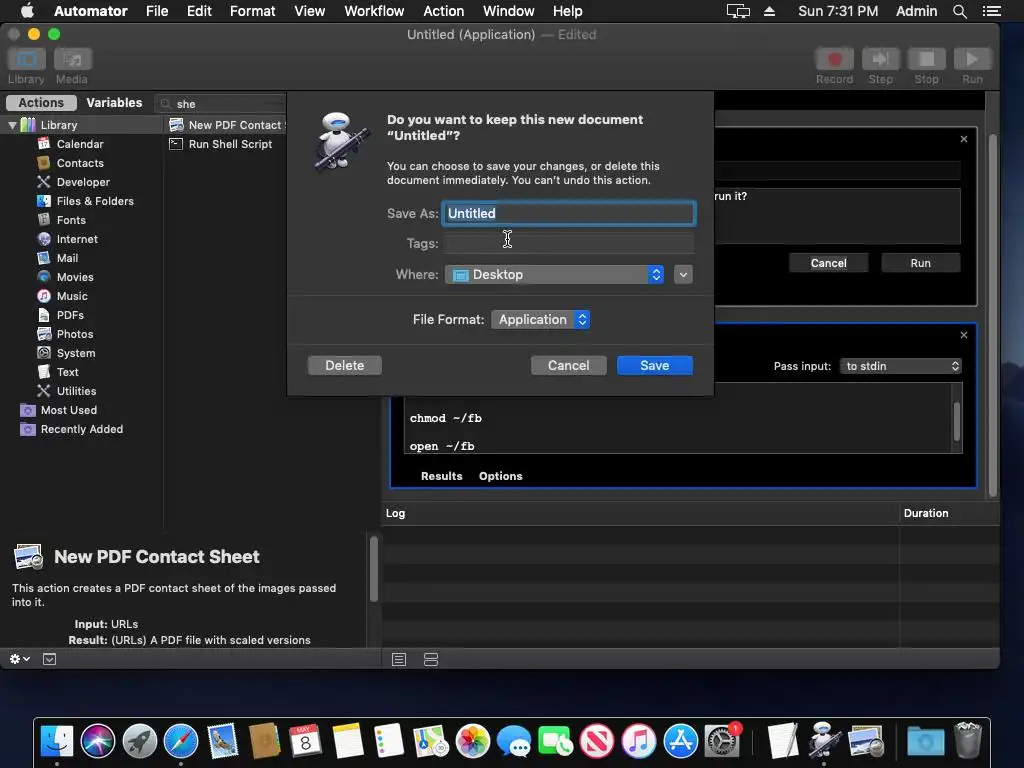Open Finder from the Dock

[57, 741]
